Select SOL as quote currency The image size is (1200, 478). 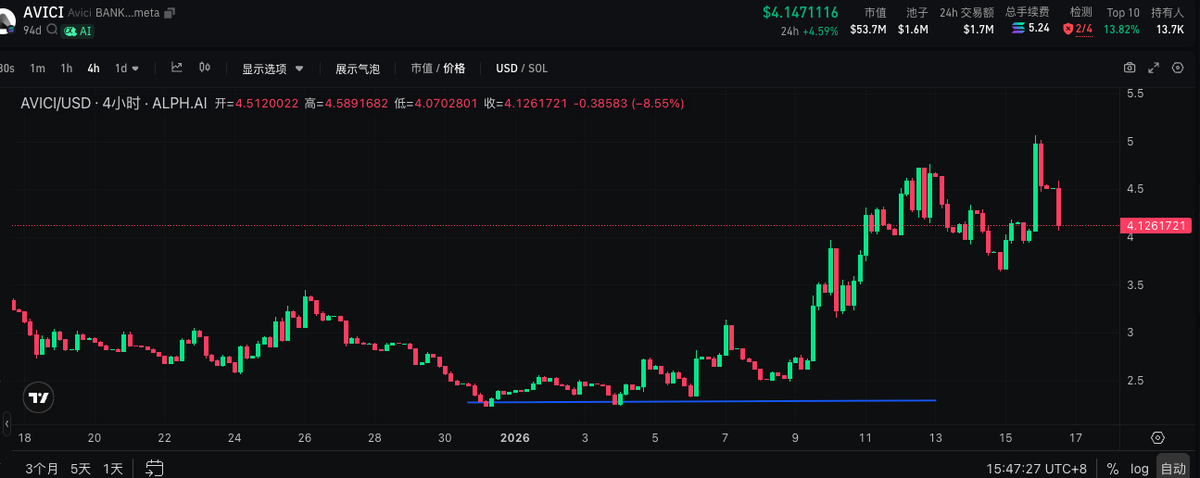[538, 69]
